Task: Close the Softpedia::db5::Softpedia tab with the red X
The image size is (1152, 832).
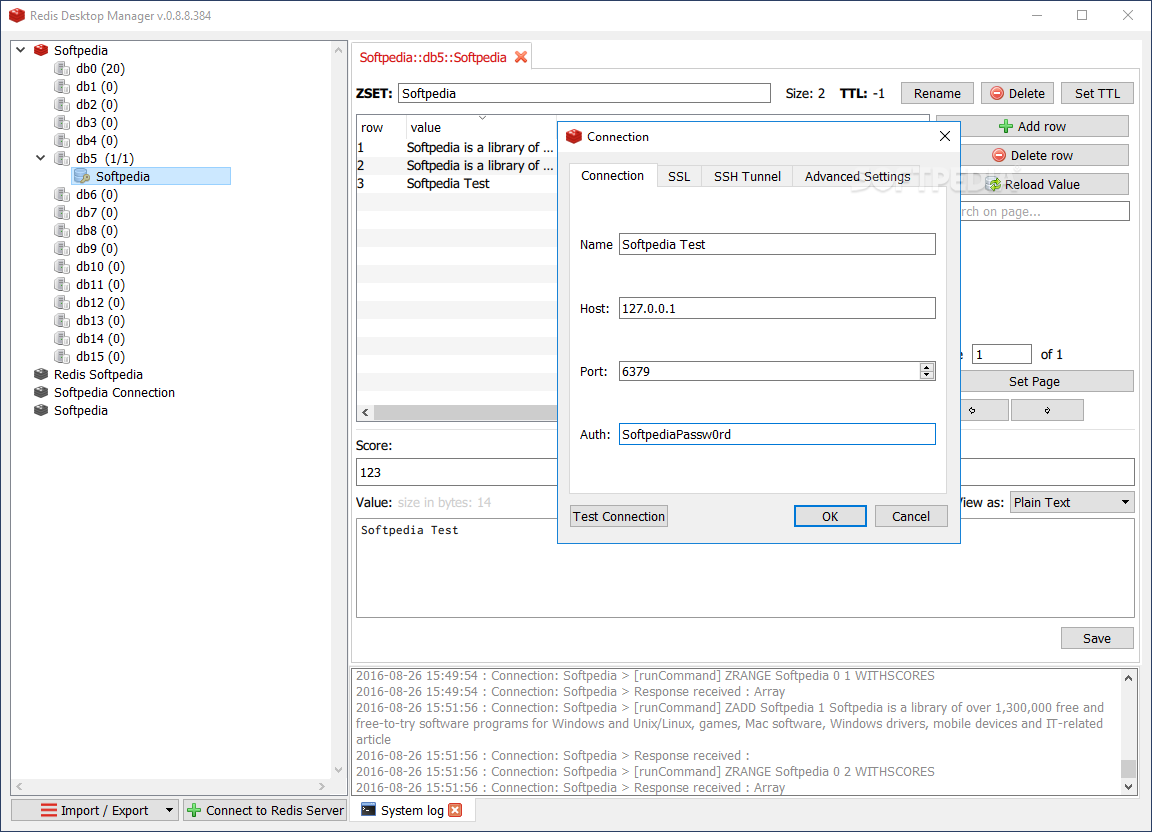Action: [x=521, y=57]
